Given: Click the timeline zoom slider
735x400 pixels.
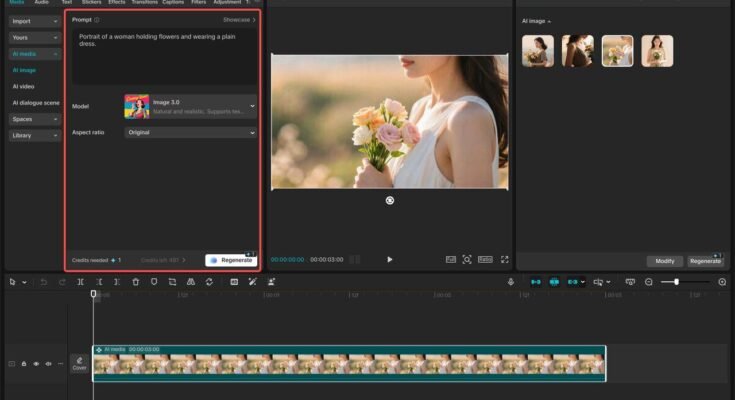Looking at the screenshot, I should (x=676, y=282).
